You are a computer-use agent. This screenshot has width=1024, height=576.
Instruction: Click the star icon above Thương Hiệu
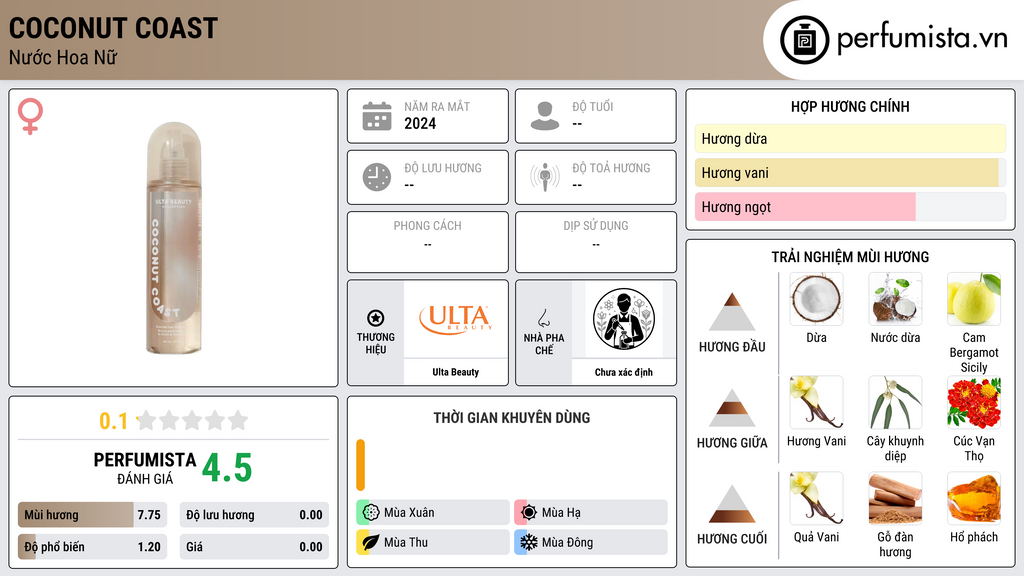(376, 318)
